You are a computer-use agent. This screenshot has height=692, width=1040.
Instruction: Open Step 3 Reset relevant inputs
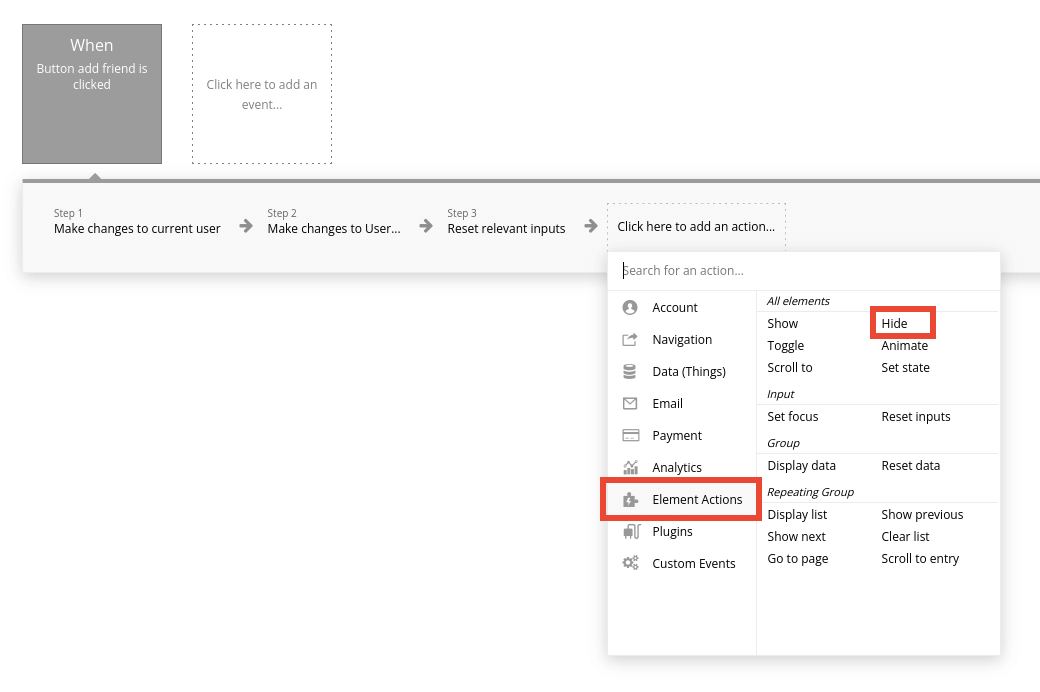(x=506, y=222)
